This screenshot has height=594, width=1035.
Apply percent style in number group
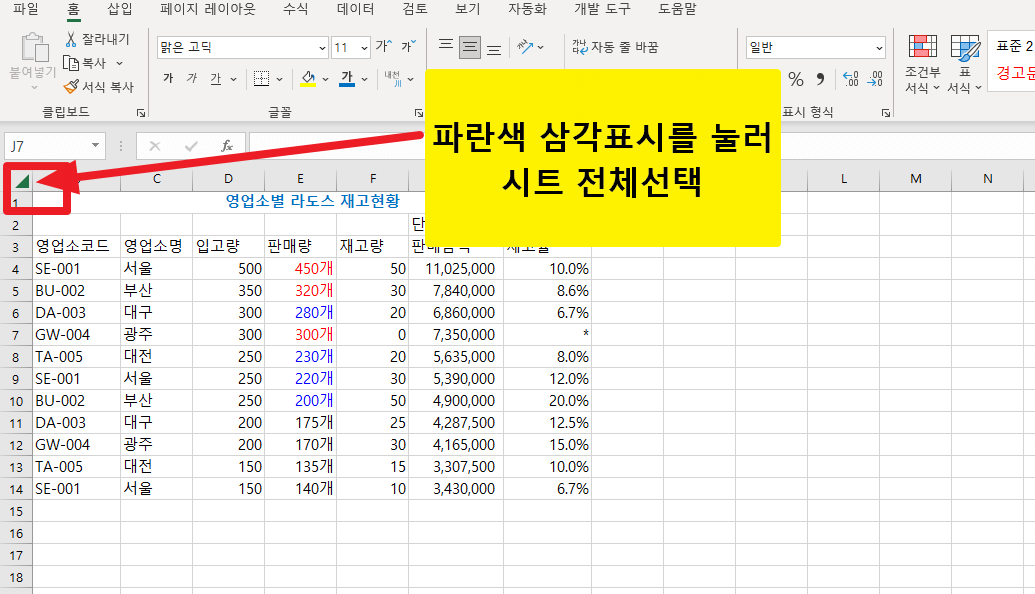tap(797, 79)
